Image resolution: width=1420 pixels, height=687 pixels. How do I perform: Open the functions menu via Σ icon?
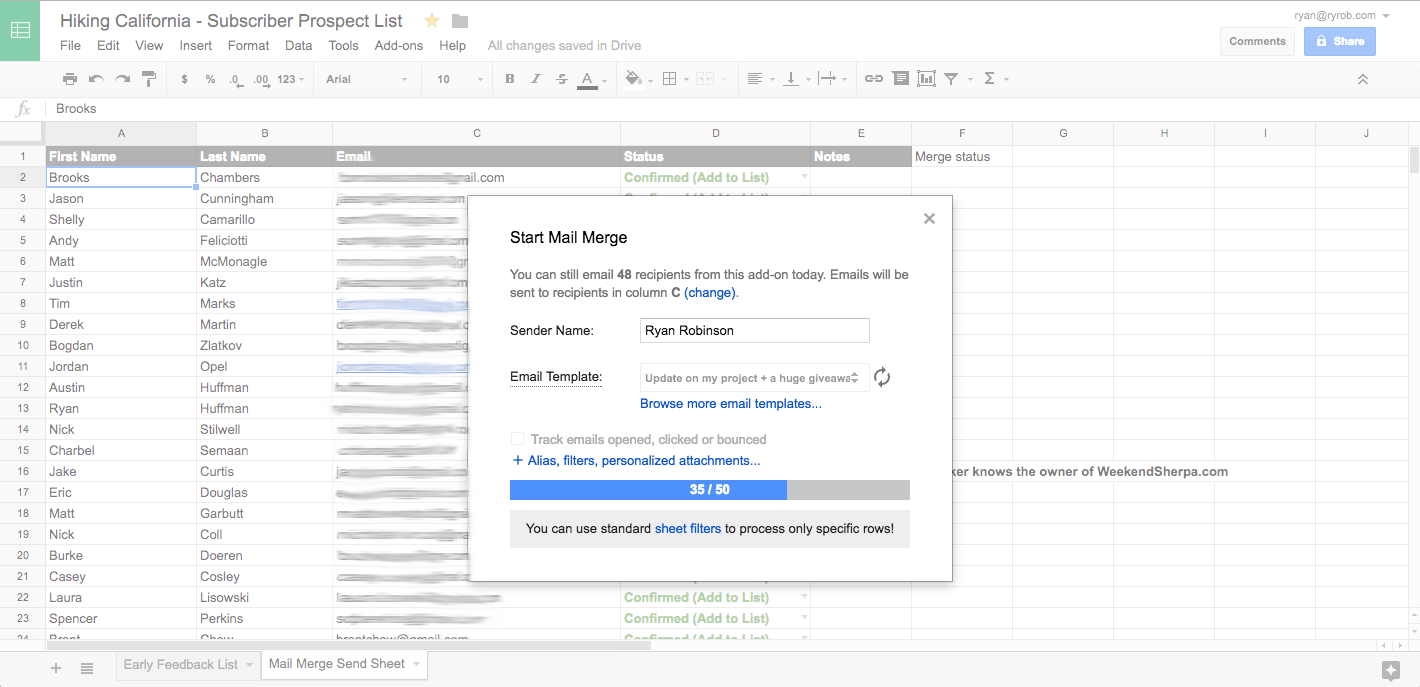[990, 78]
